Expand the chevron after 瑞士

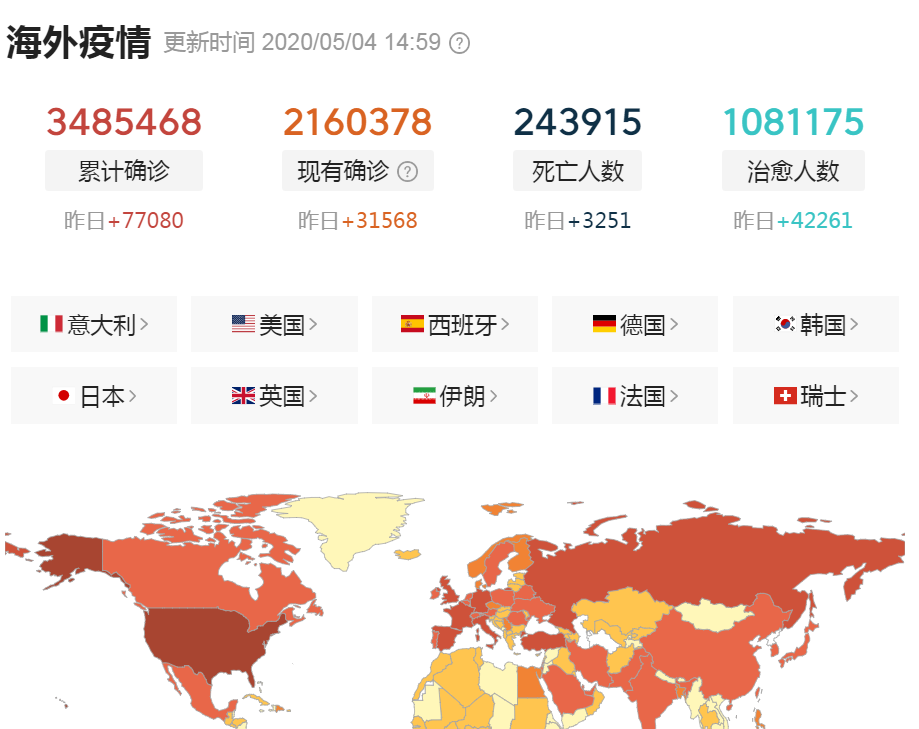pyautogui.click(x=853, y=397)
